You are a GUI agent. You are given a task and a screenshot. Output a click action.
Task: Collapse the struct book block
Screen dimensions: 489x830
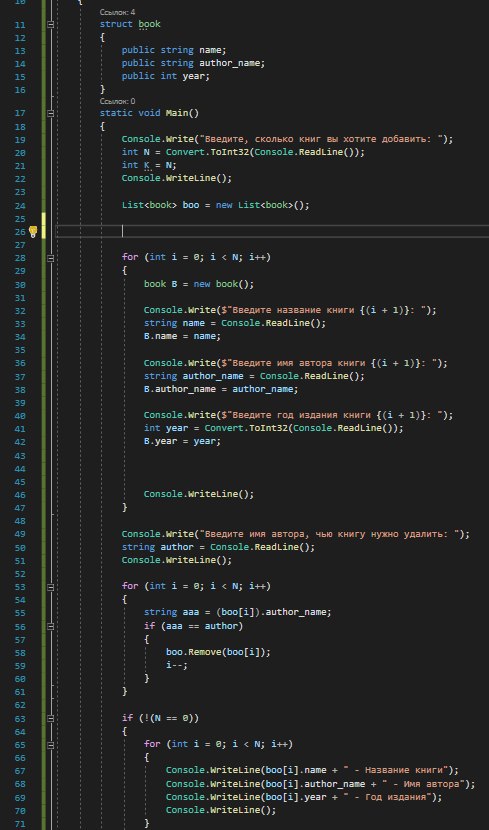tap(51, 24)
